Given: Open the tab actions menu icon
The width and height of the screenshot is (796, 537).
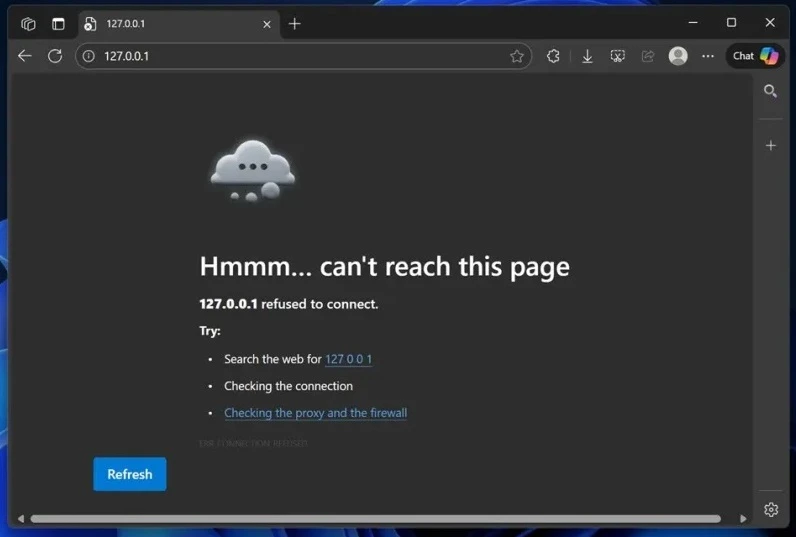Looking at the screenshot, I should click(58, 23).
